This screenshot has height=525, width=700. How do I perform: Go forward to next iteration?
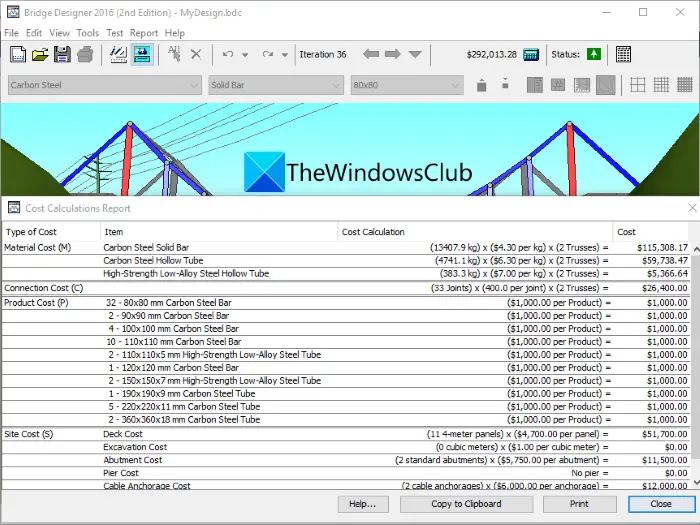392,54
